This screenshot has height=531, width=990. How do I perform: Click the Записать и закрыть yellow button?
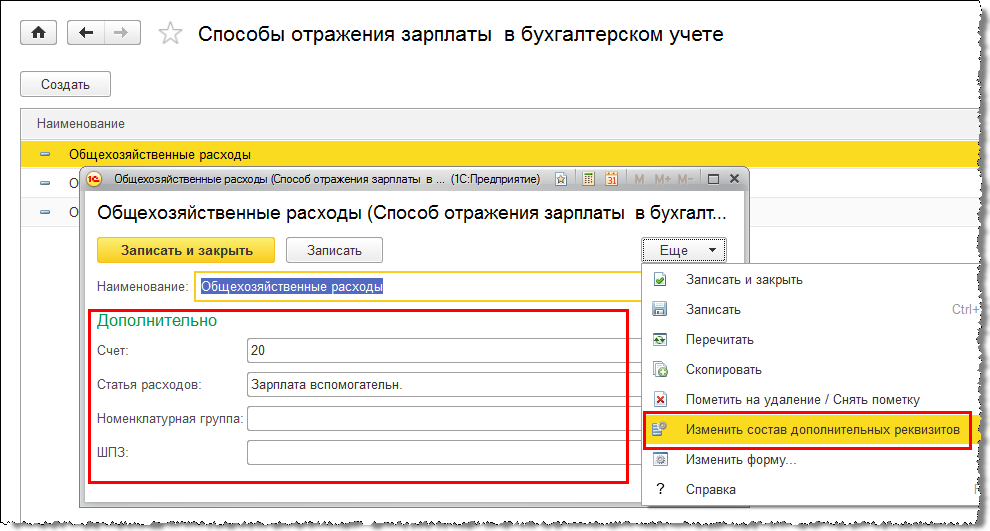[x=186, y=250]
